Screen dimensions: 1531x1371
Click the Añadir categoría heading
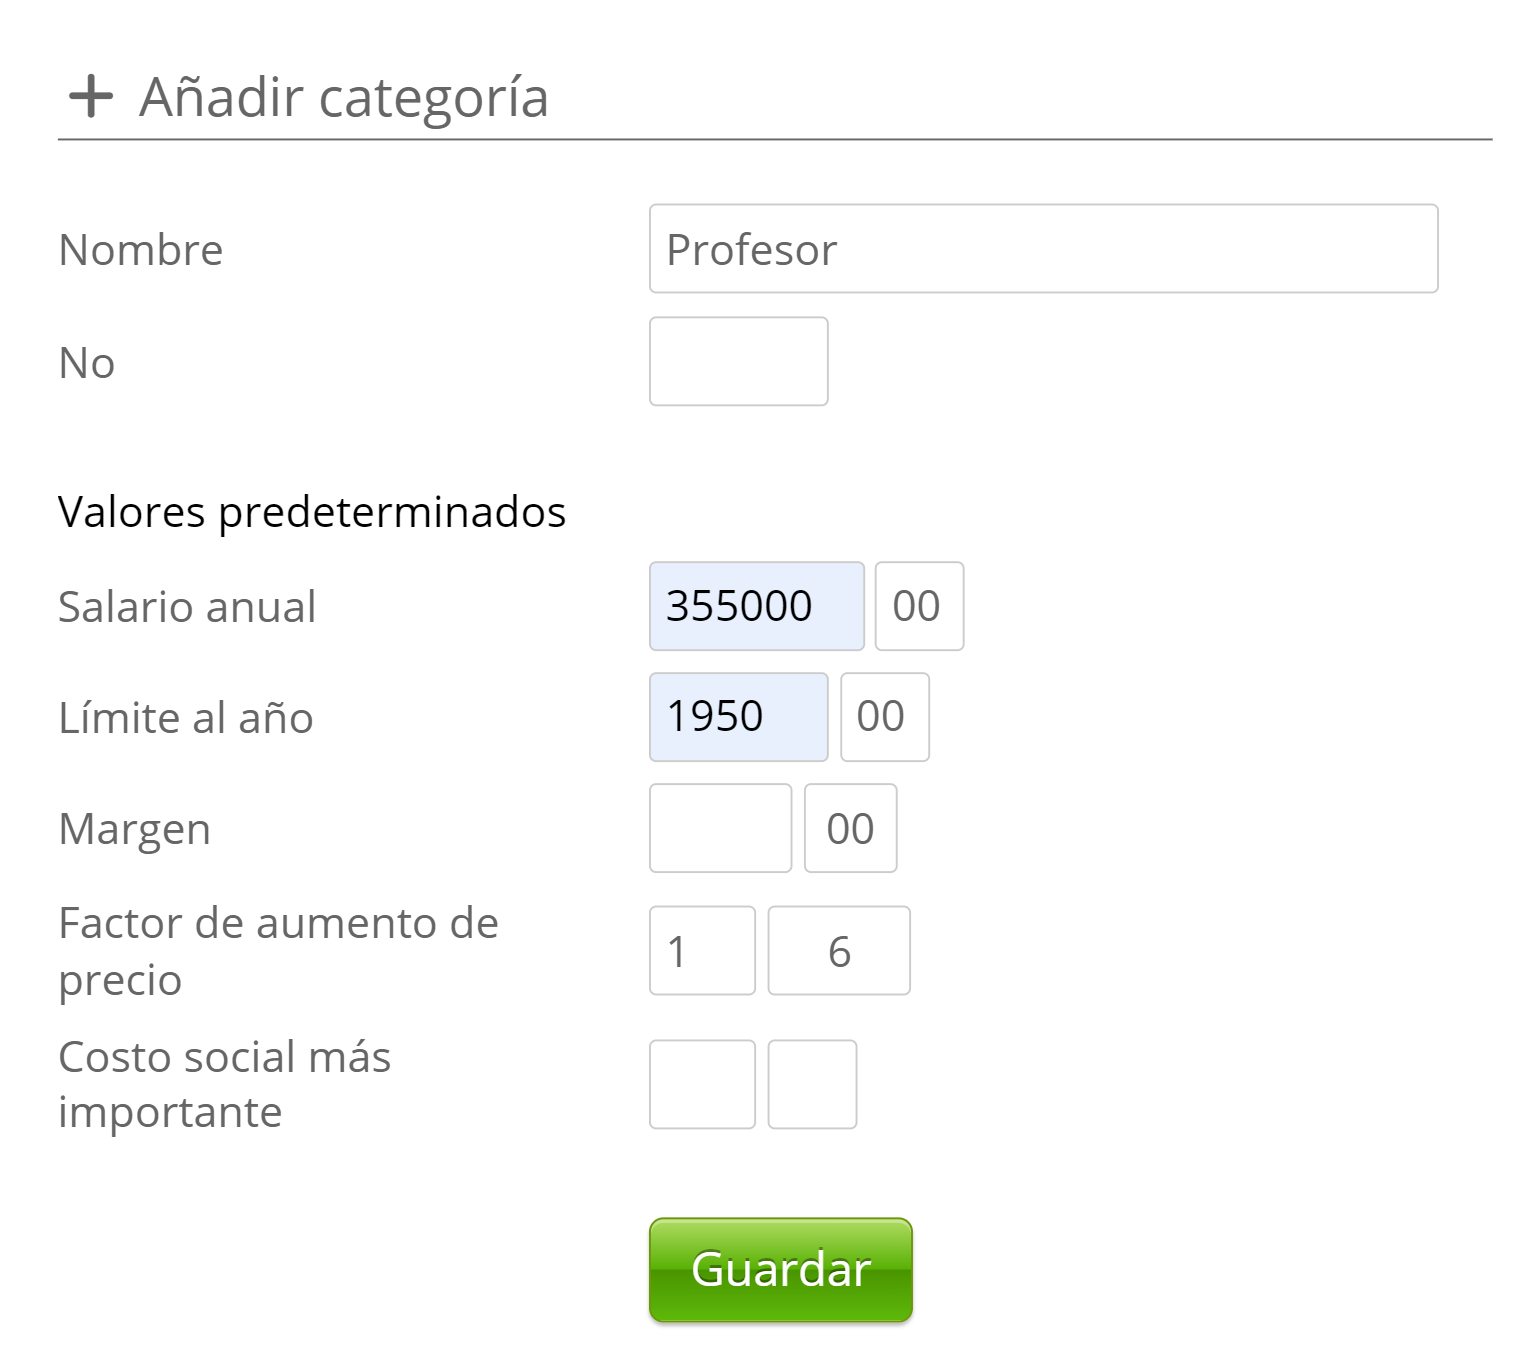tap(343, 97)
